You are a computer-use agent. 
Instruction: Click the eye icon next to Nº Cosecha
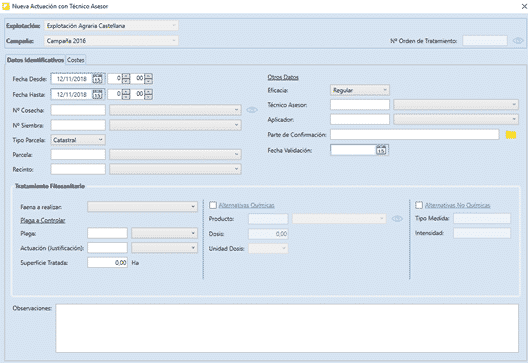tap(252, 110)
